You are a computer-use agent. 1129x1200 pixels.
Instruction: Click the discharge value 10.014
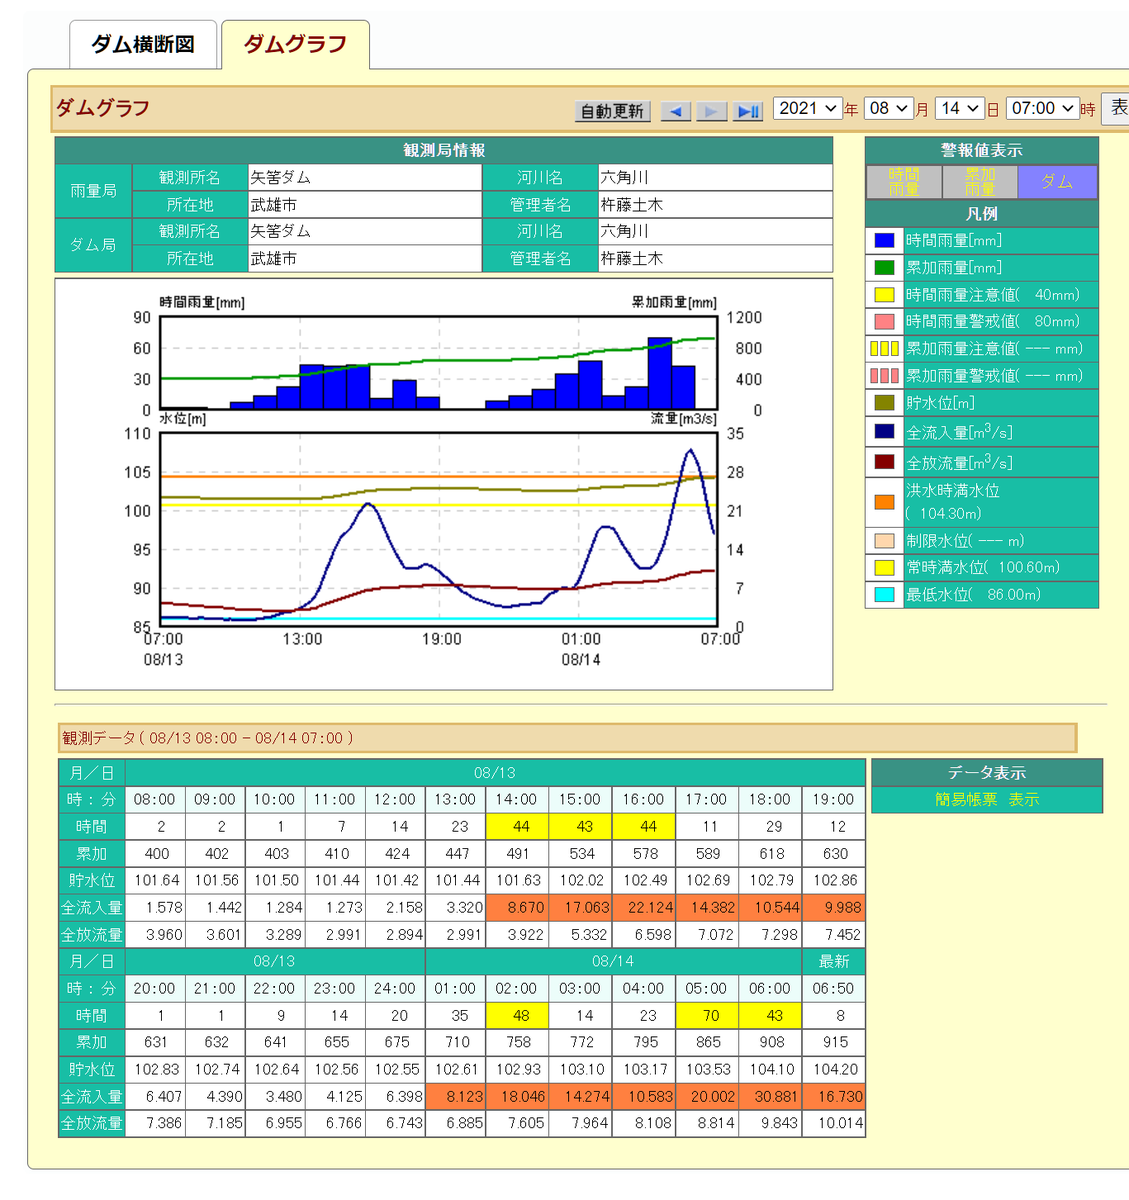(x=835, y=1123)
